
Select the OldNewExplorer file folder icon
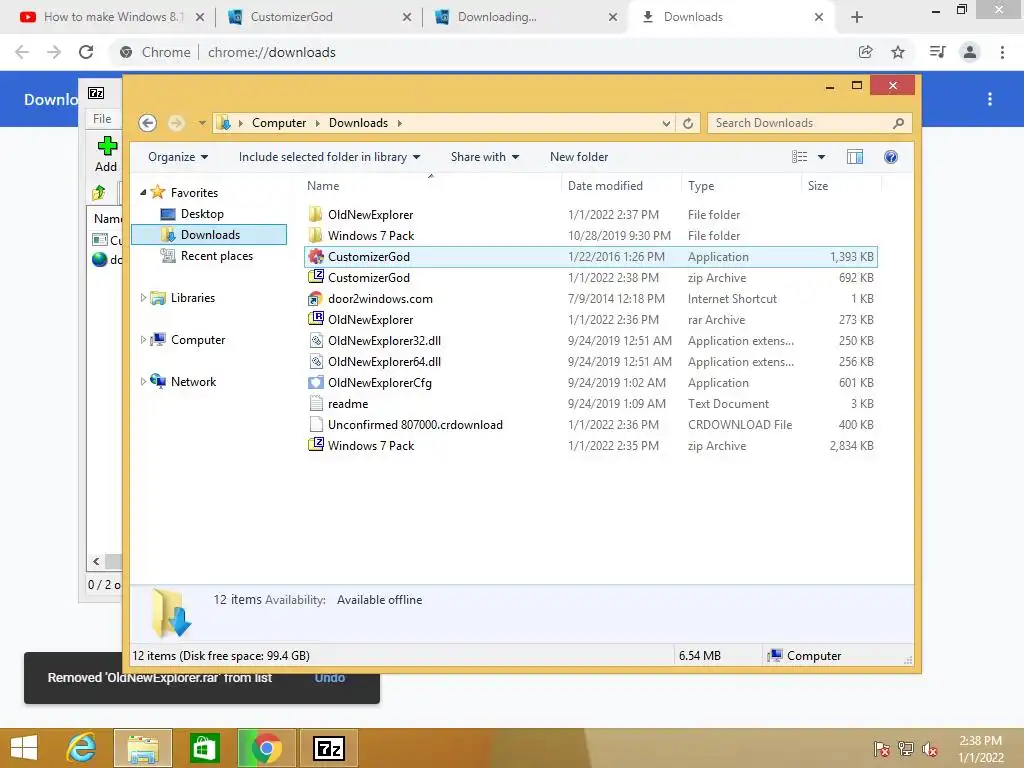316,214
